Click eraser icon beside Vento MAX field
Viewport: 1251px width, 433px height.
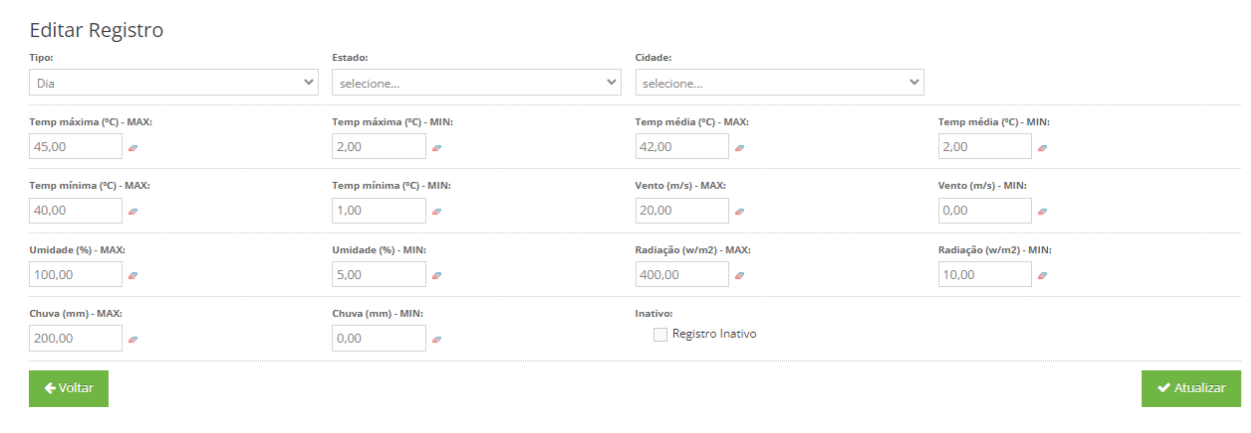click(739, 211)
